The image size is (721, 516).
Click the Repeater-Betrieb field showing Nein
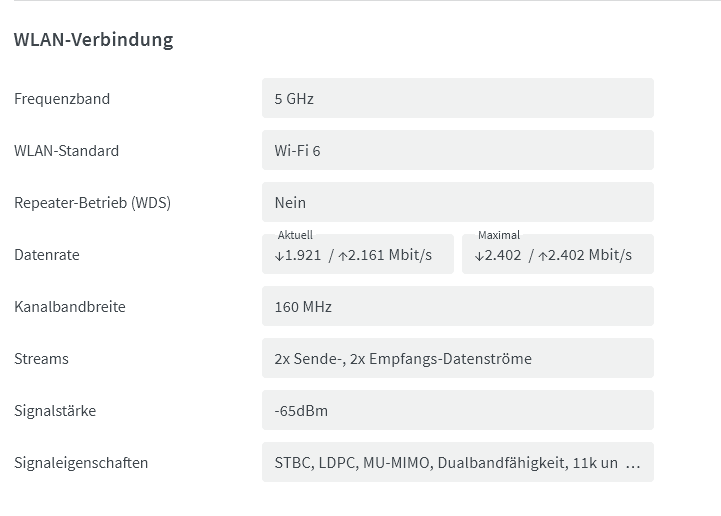click(458, 202)
